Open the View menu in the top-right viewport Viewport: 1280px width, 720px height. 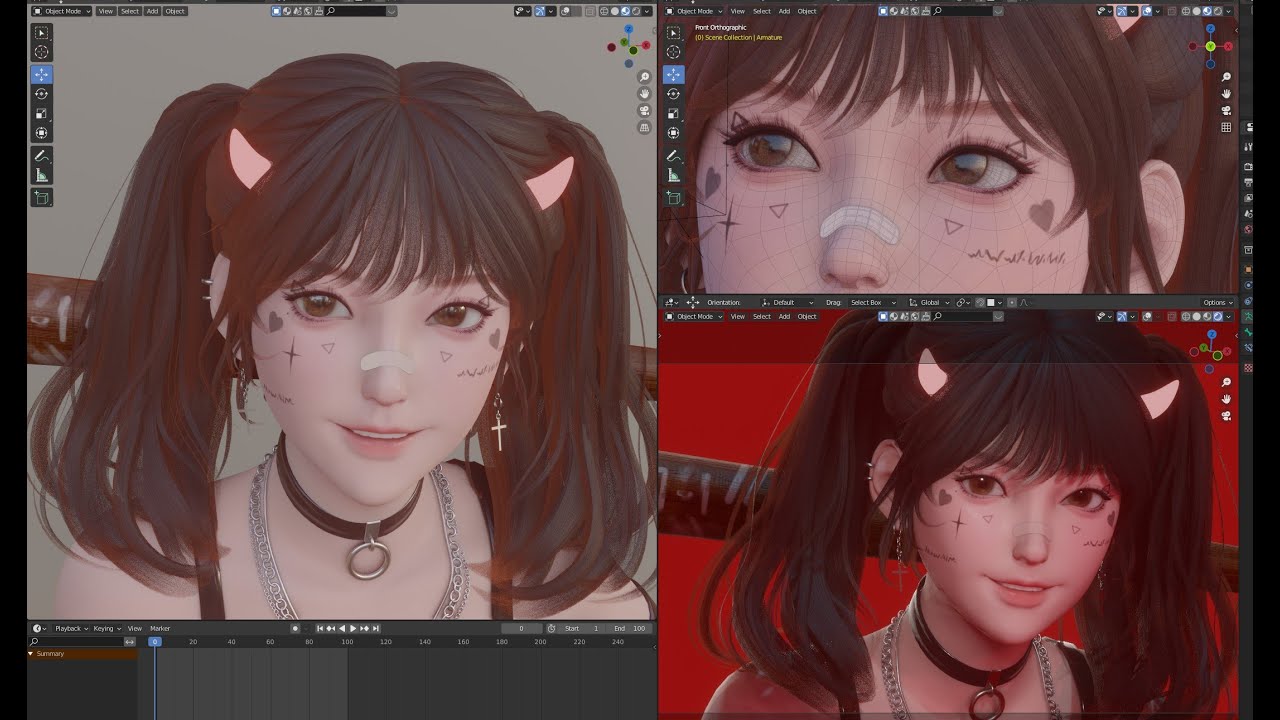click(738, 11)
